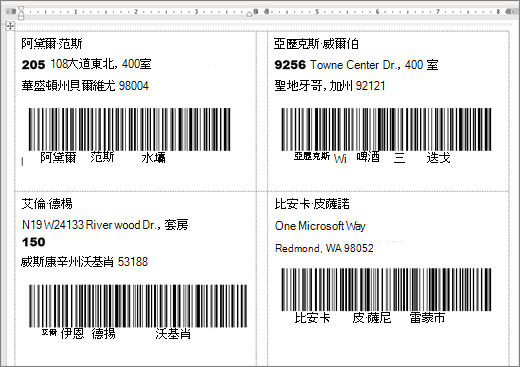Click the line 威斯康辛州沃基肖 53188
The width and height of the screenshot is (520, 367).
pyautogui.click(x=84, y=262)
